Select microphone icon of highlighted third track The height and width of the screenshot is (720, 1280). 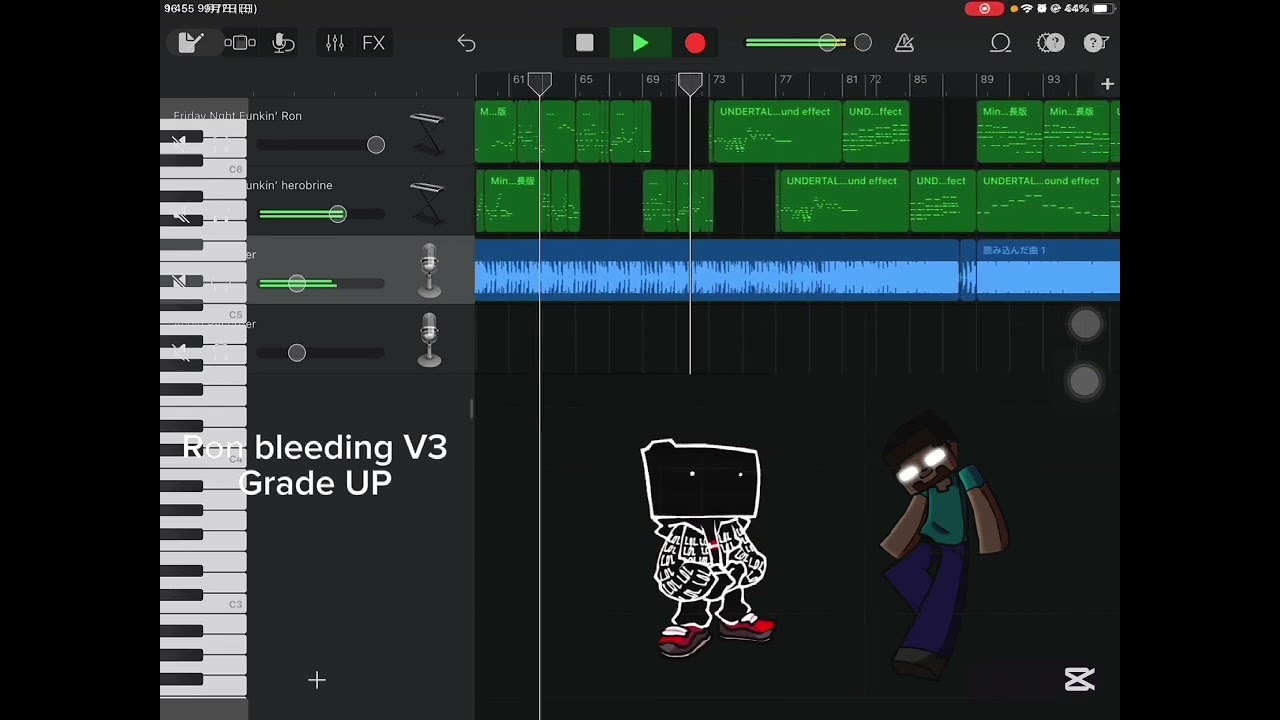click(x=429, y=271)
